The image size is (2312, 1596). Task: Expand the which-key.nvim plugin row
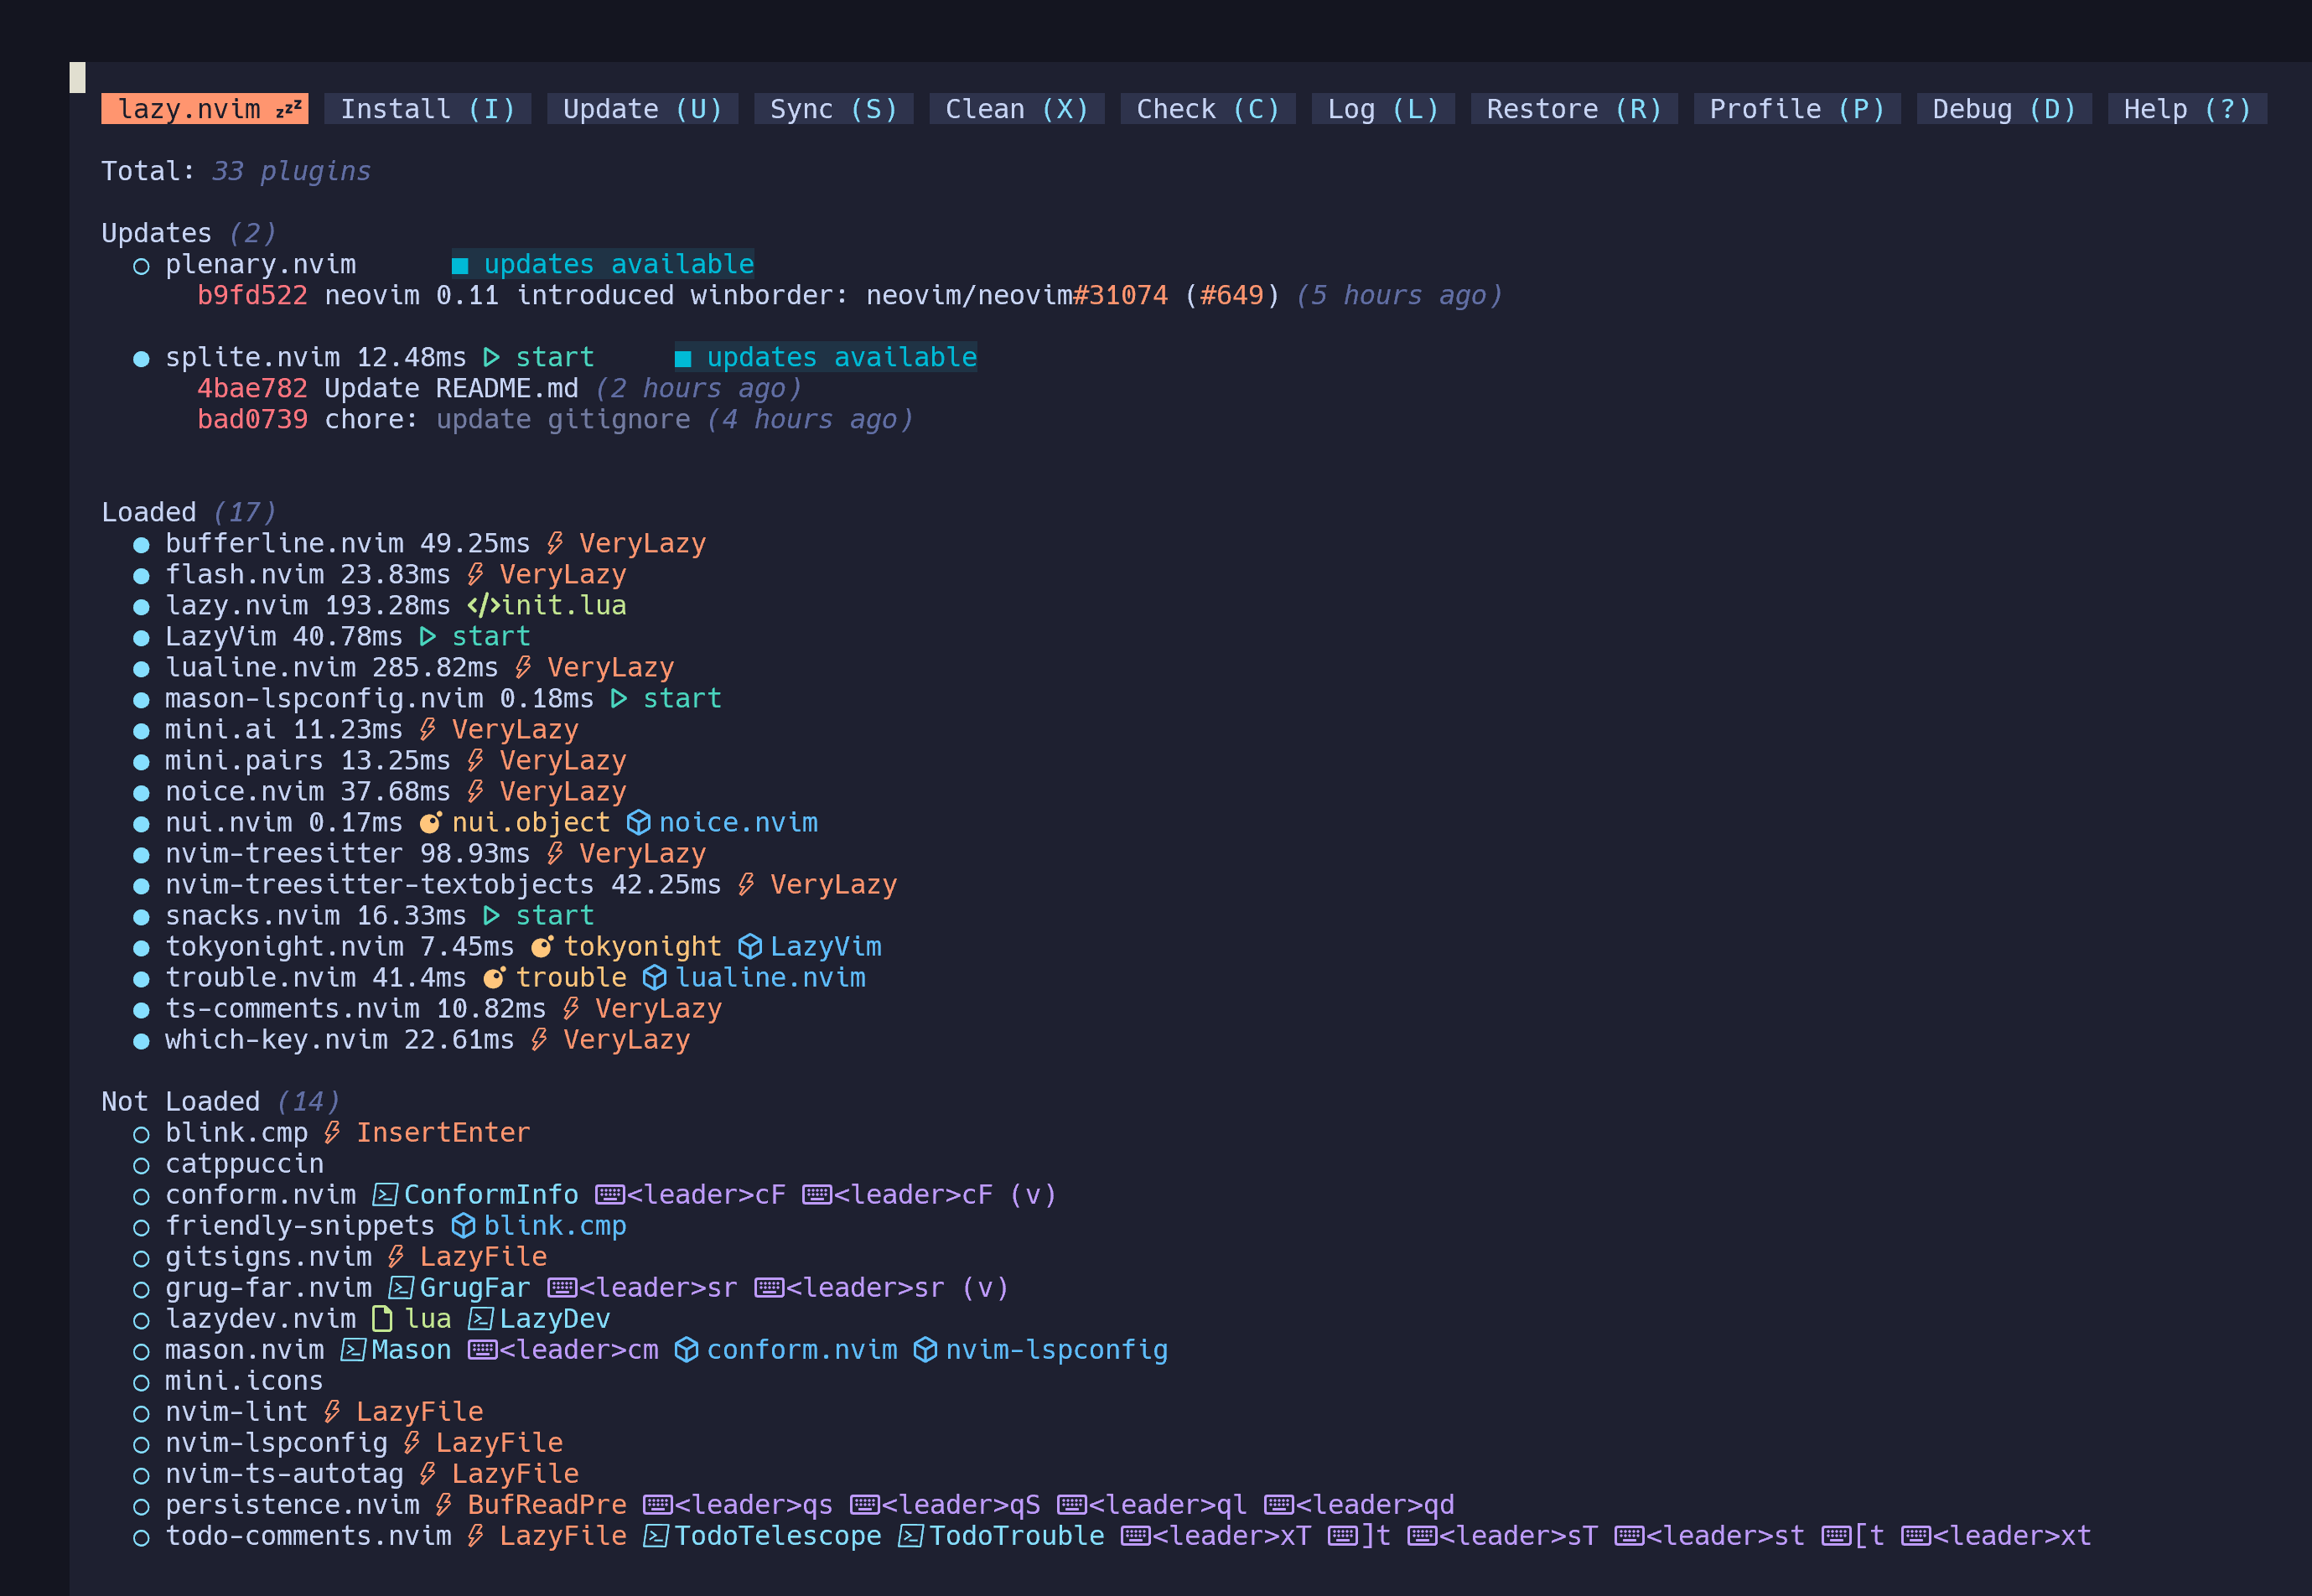pyautogui.click(x=412, y=1039)
